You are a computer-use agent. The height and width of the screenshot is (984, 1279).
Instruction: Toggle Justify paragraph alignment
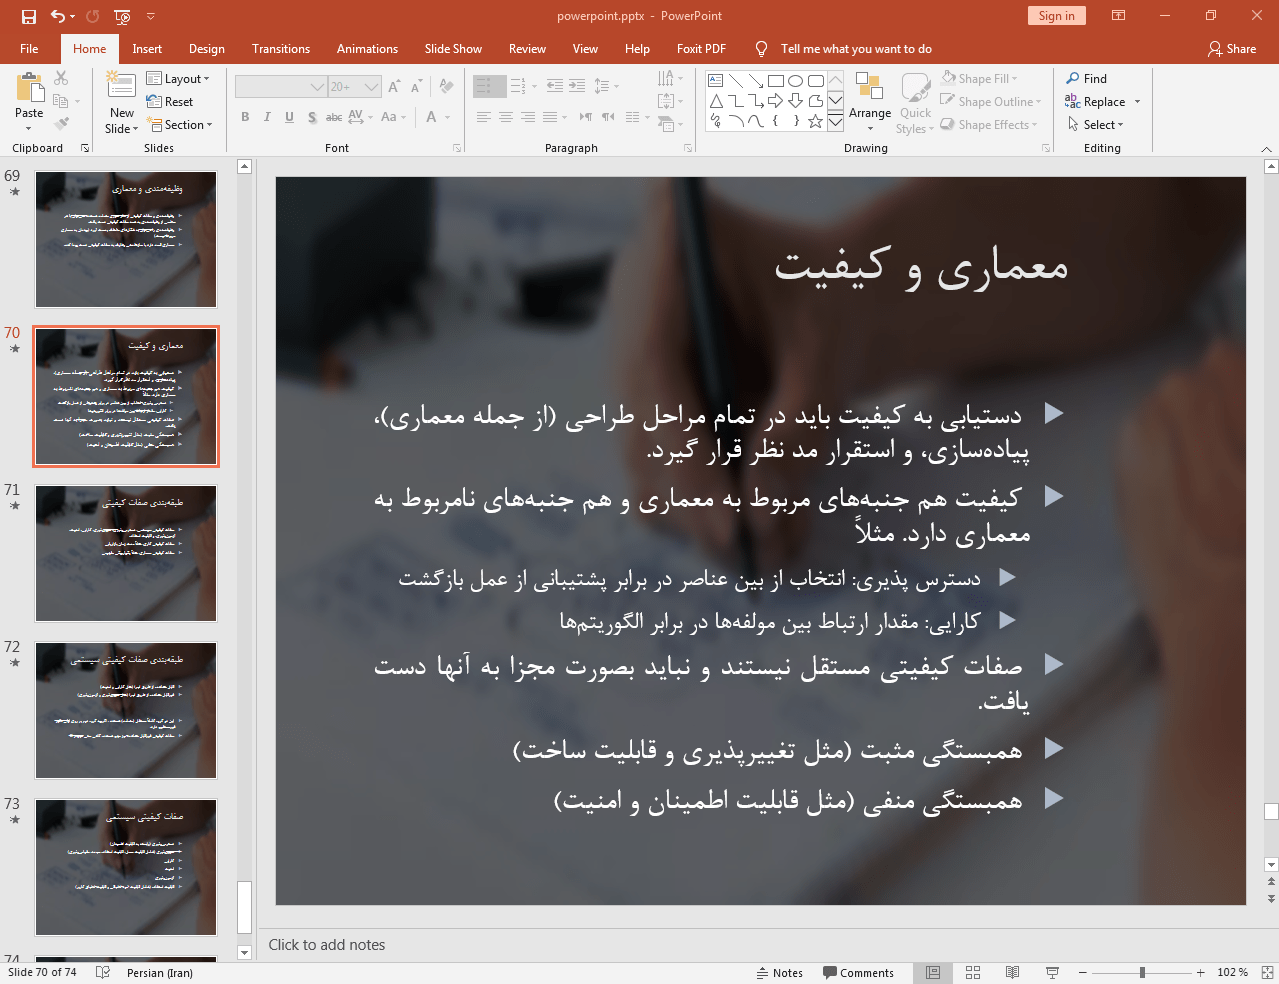click(550, 117)
